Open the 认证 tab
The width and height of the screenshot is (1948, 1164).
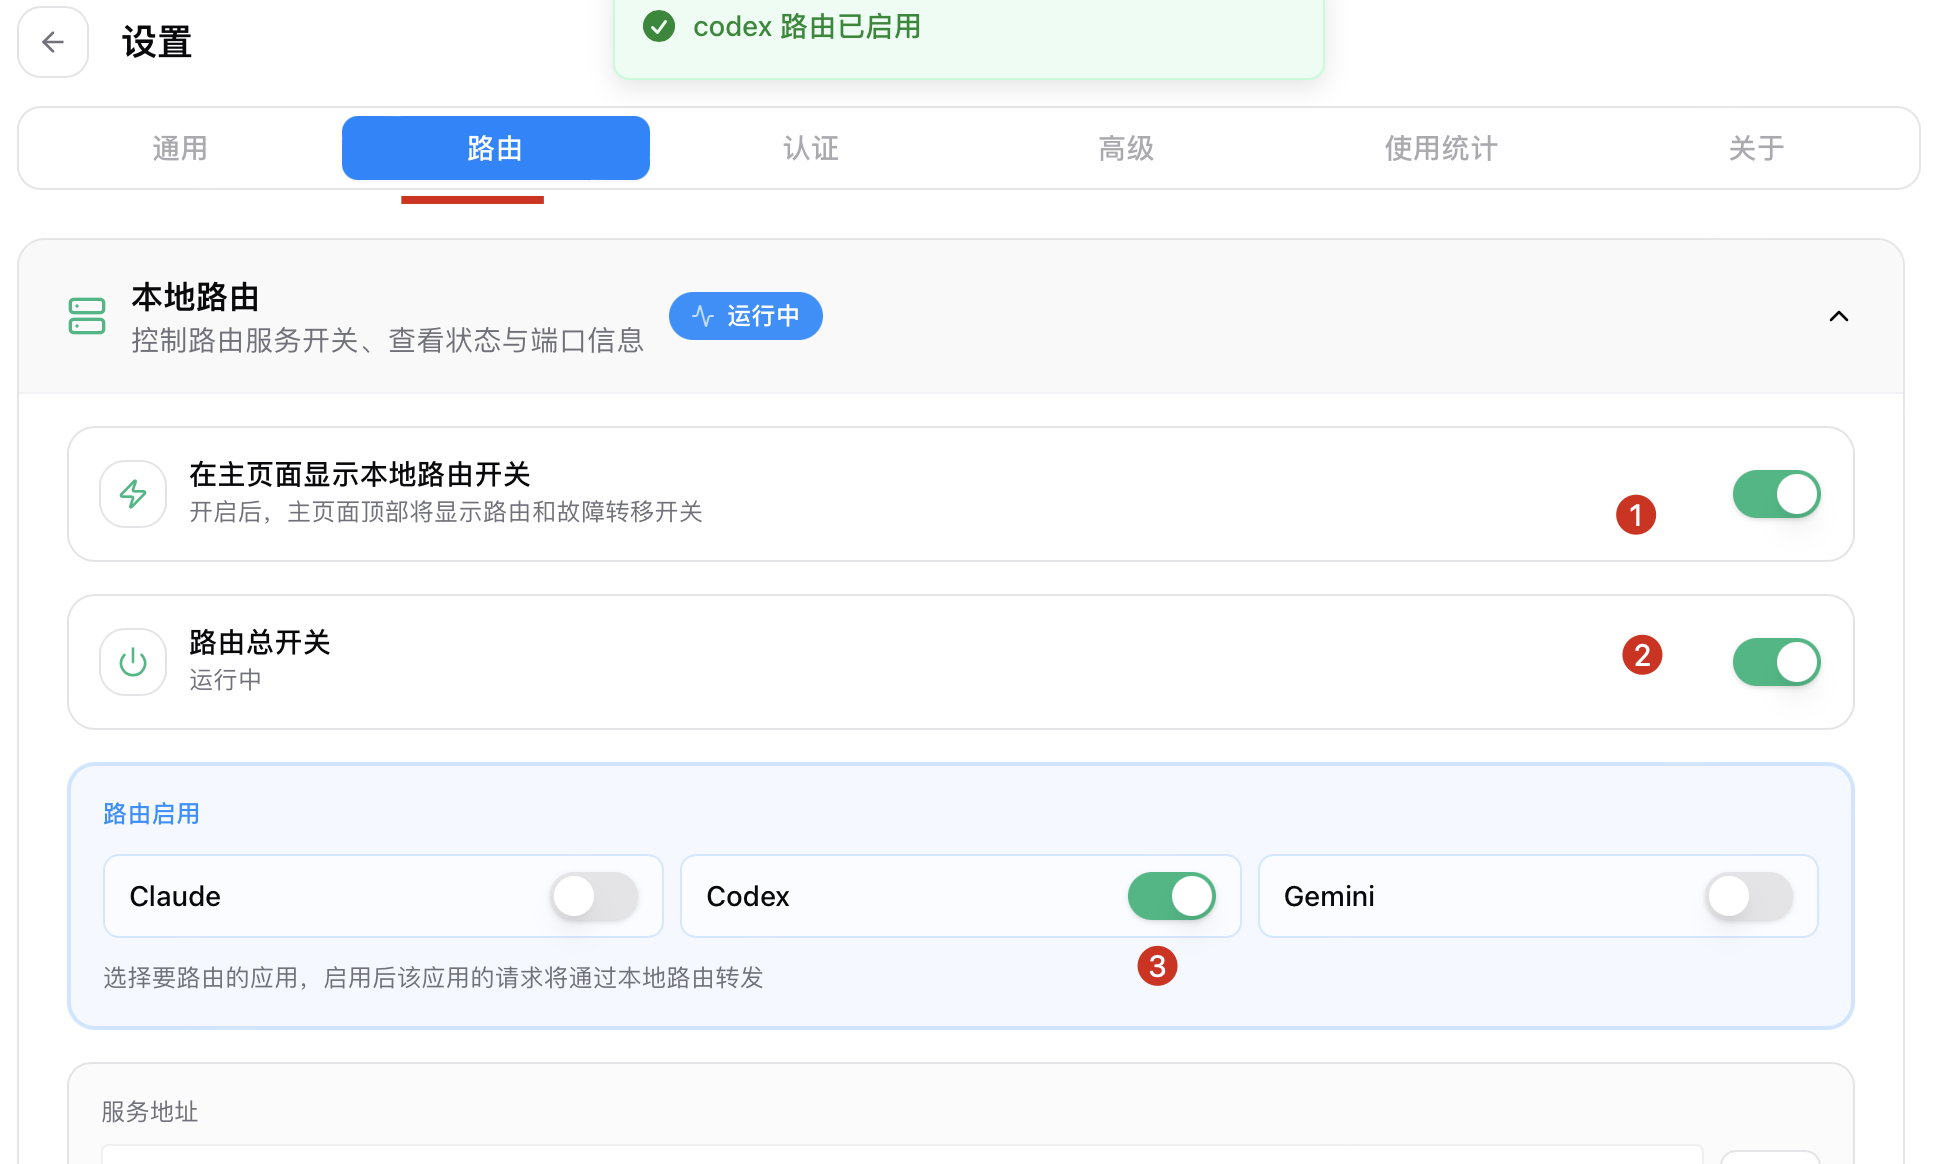[x=811, y=148]
